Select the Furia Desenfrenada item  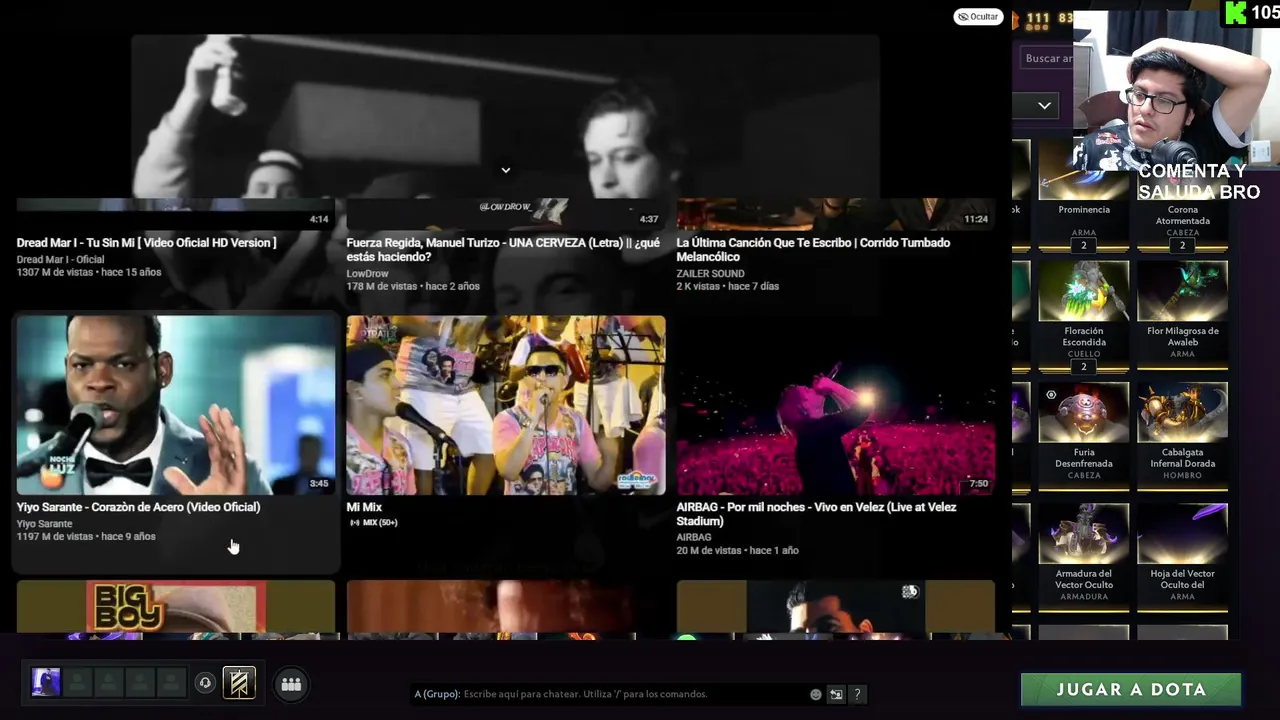coord(1084,435)
